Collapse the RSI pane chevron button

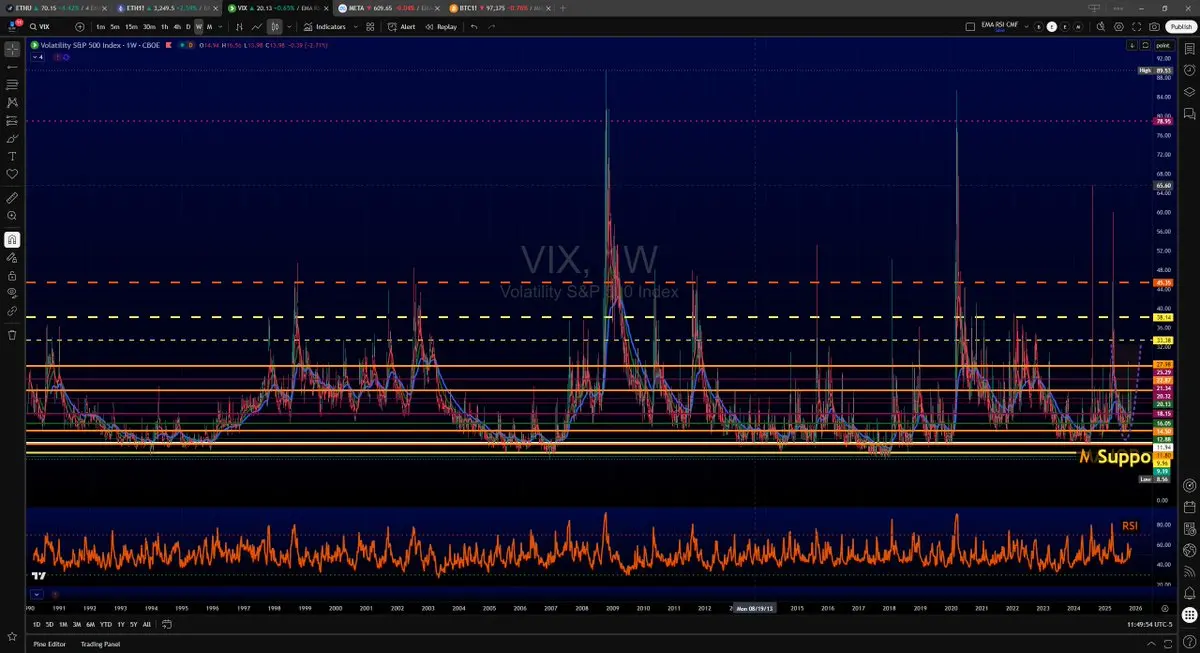(x=37, y=594)
